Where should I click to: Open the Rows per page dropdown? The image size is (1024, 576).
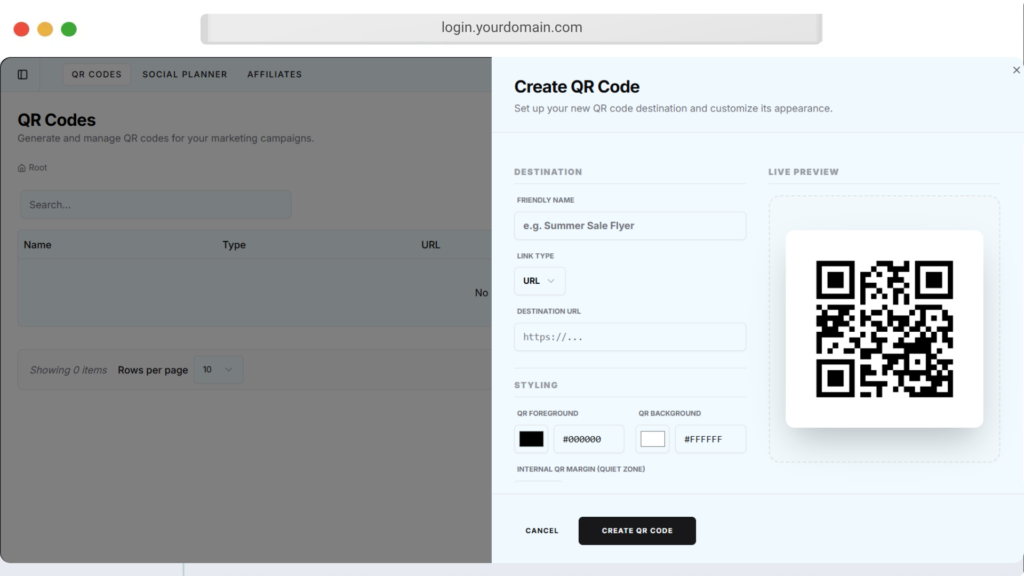pos(217,370)
